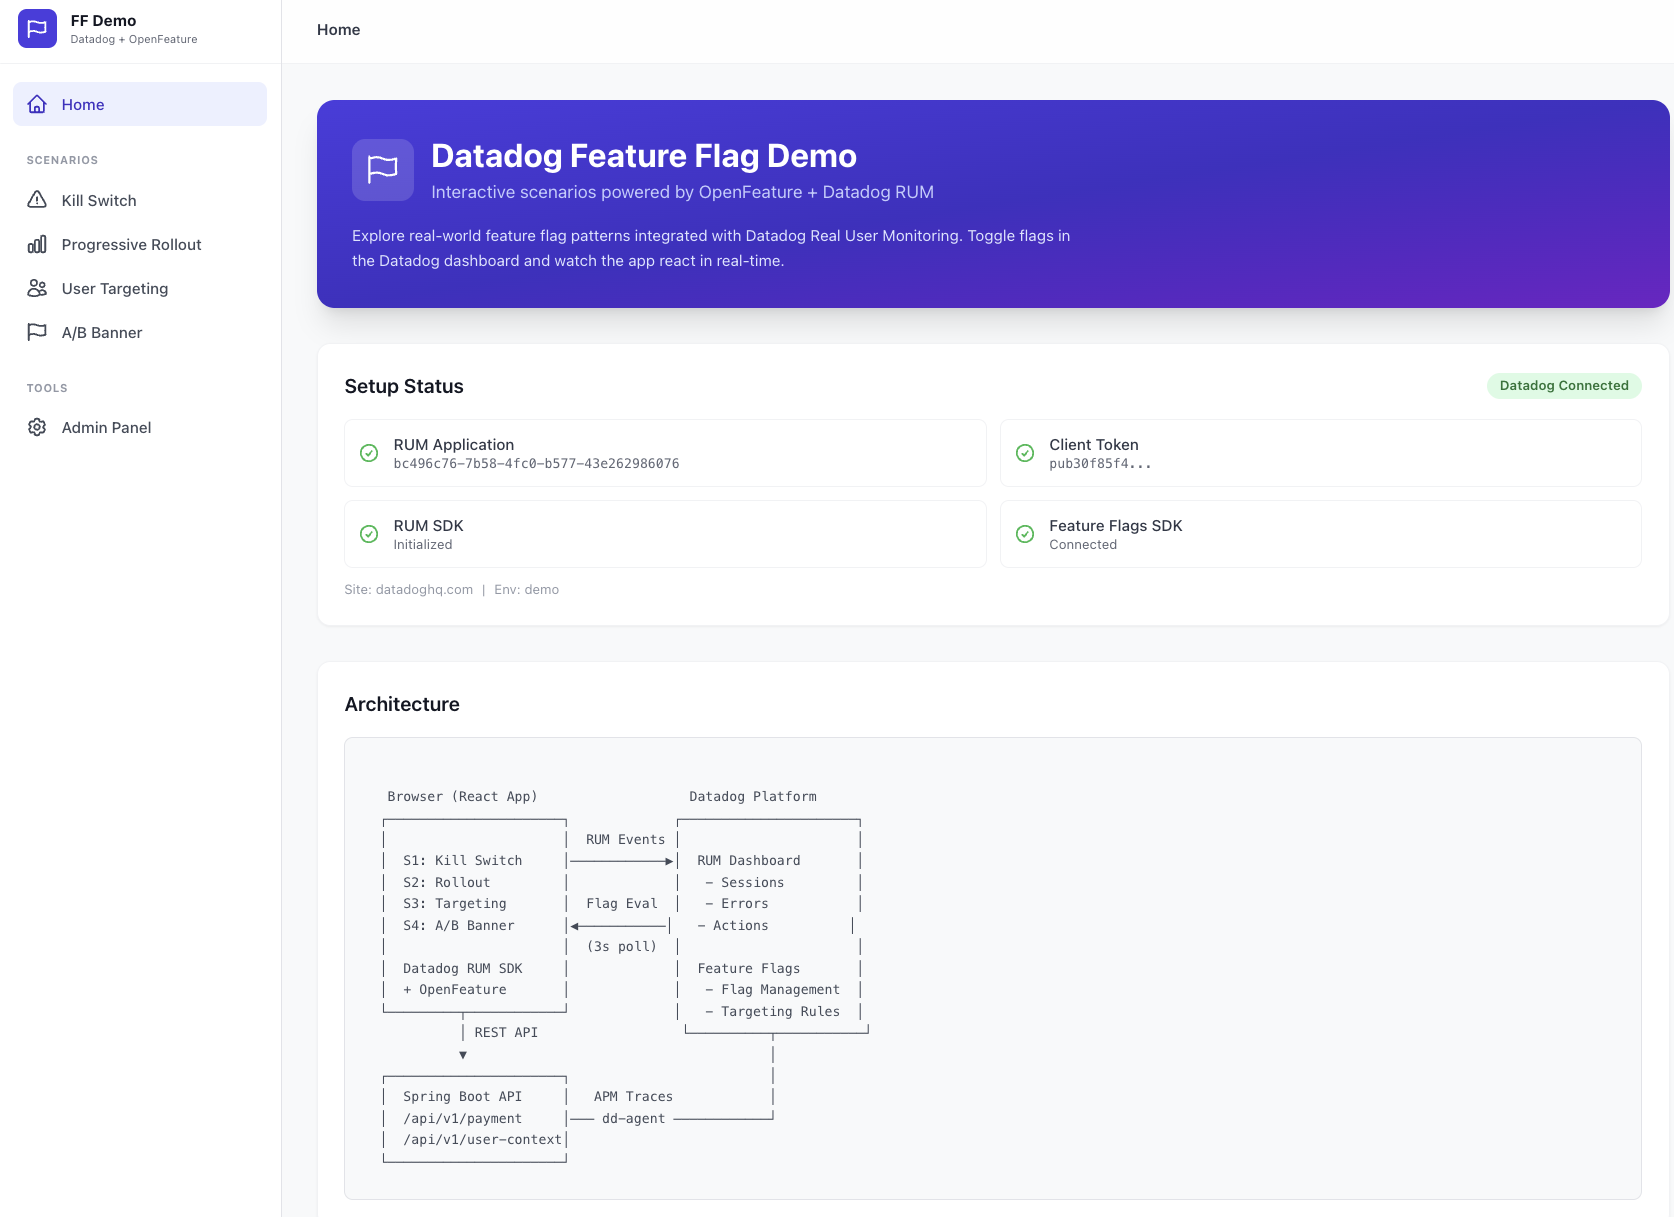Click S3: Targeting in the diagram
This screenshot has height=1217, width=1674.
pos(454,904)
